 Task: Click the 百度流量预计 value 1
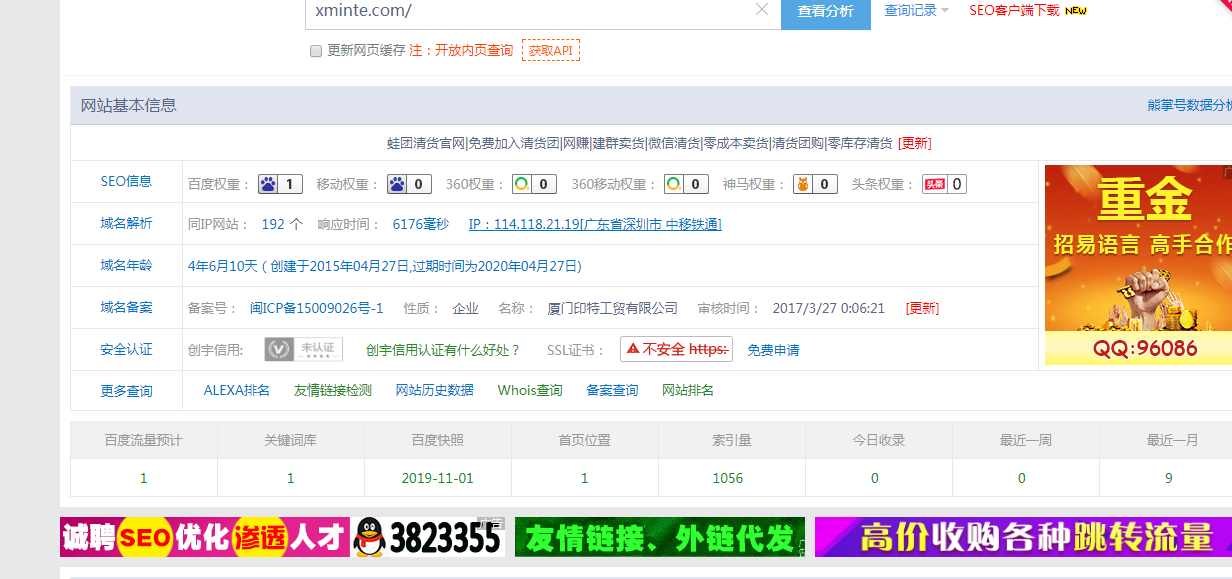tap(143, 478)
